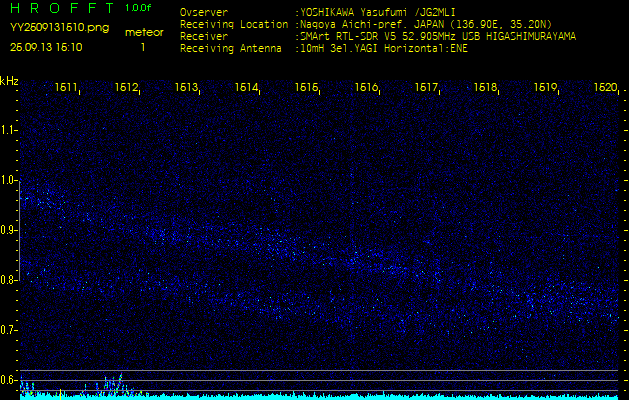Select the 1519 time marker

[545, 88]
